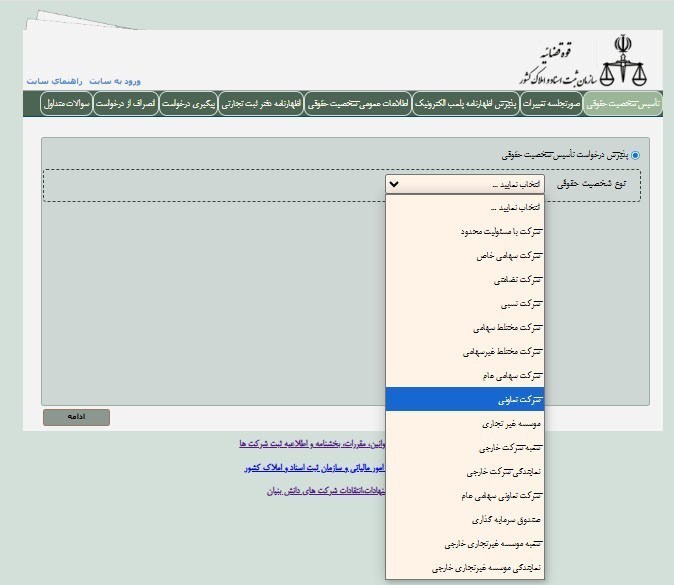The height and width of the screenshot is (585, 674).
Task: Switch to پیگیری درخواست tab
Action: click(188, 103)
